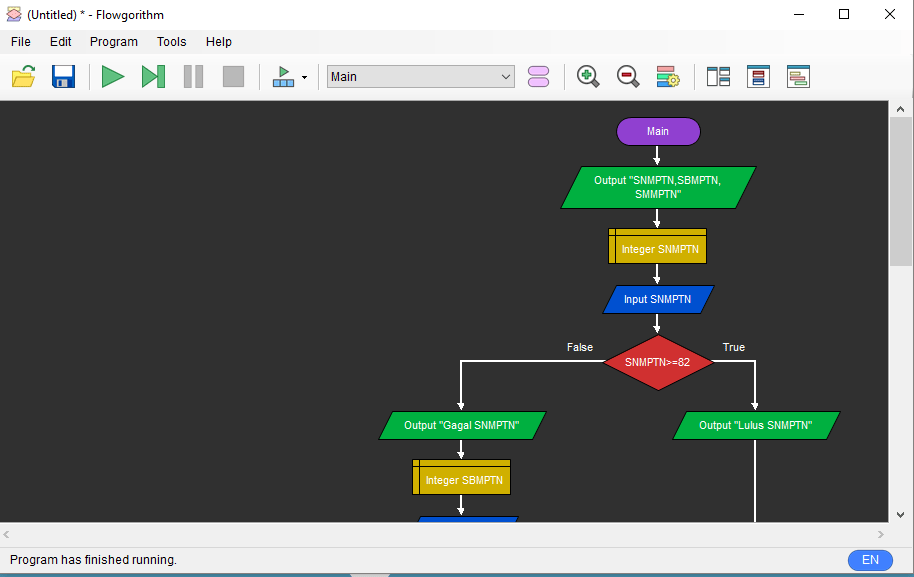This screenshot has width=914, height=577.
Task: Step through the program with the Step icon
Action: pyautogui.click(x=153, y=77)
